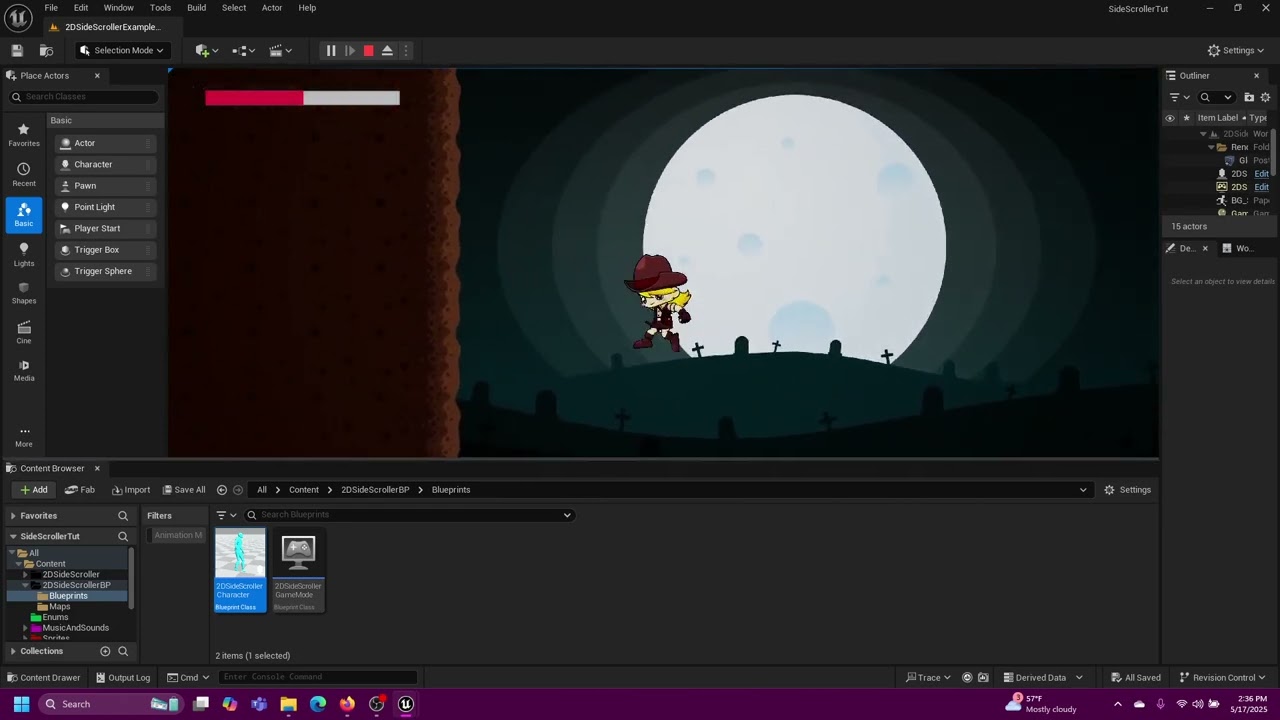Click Save All in the Content Browser
Viewport: 1280px width, 720px height.
(184, 490)
